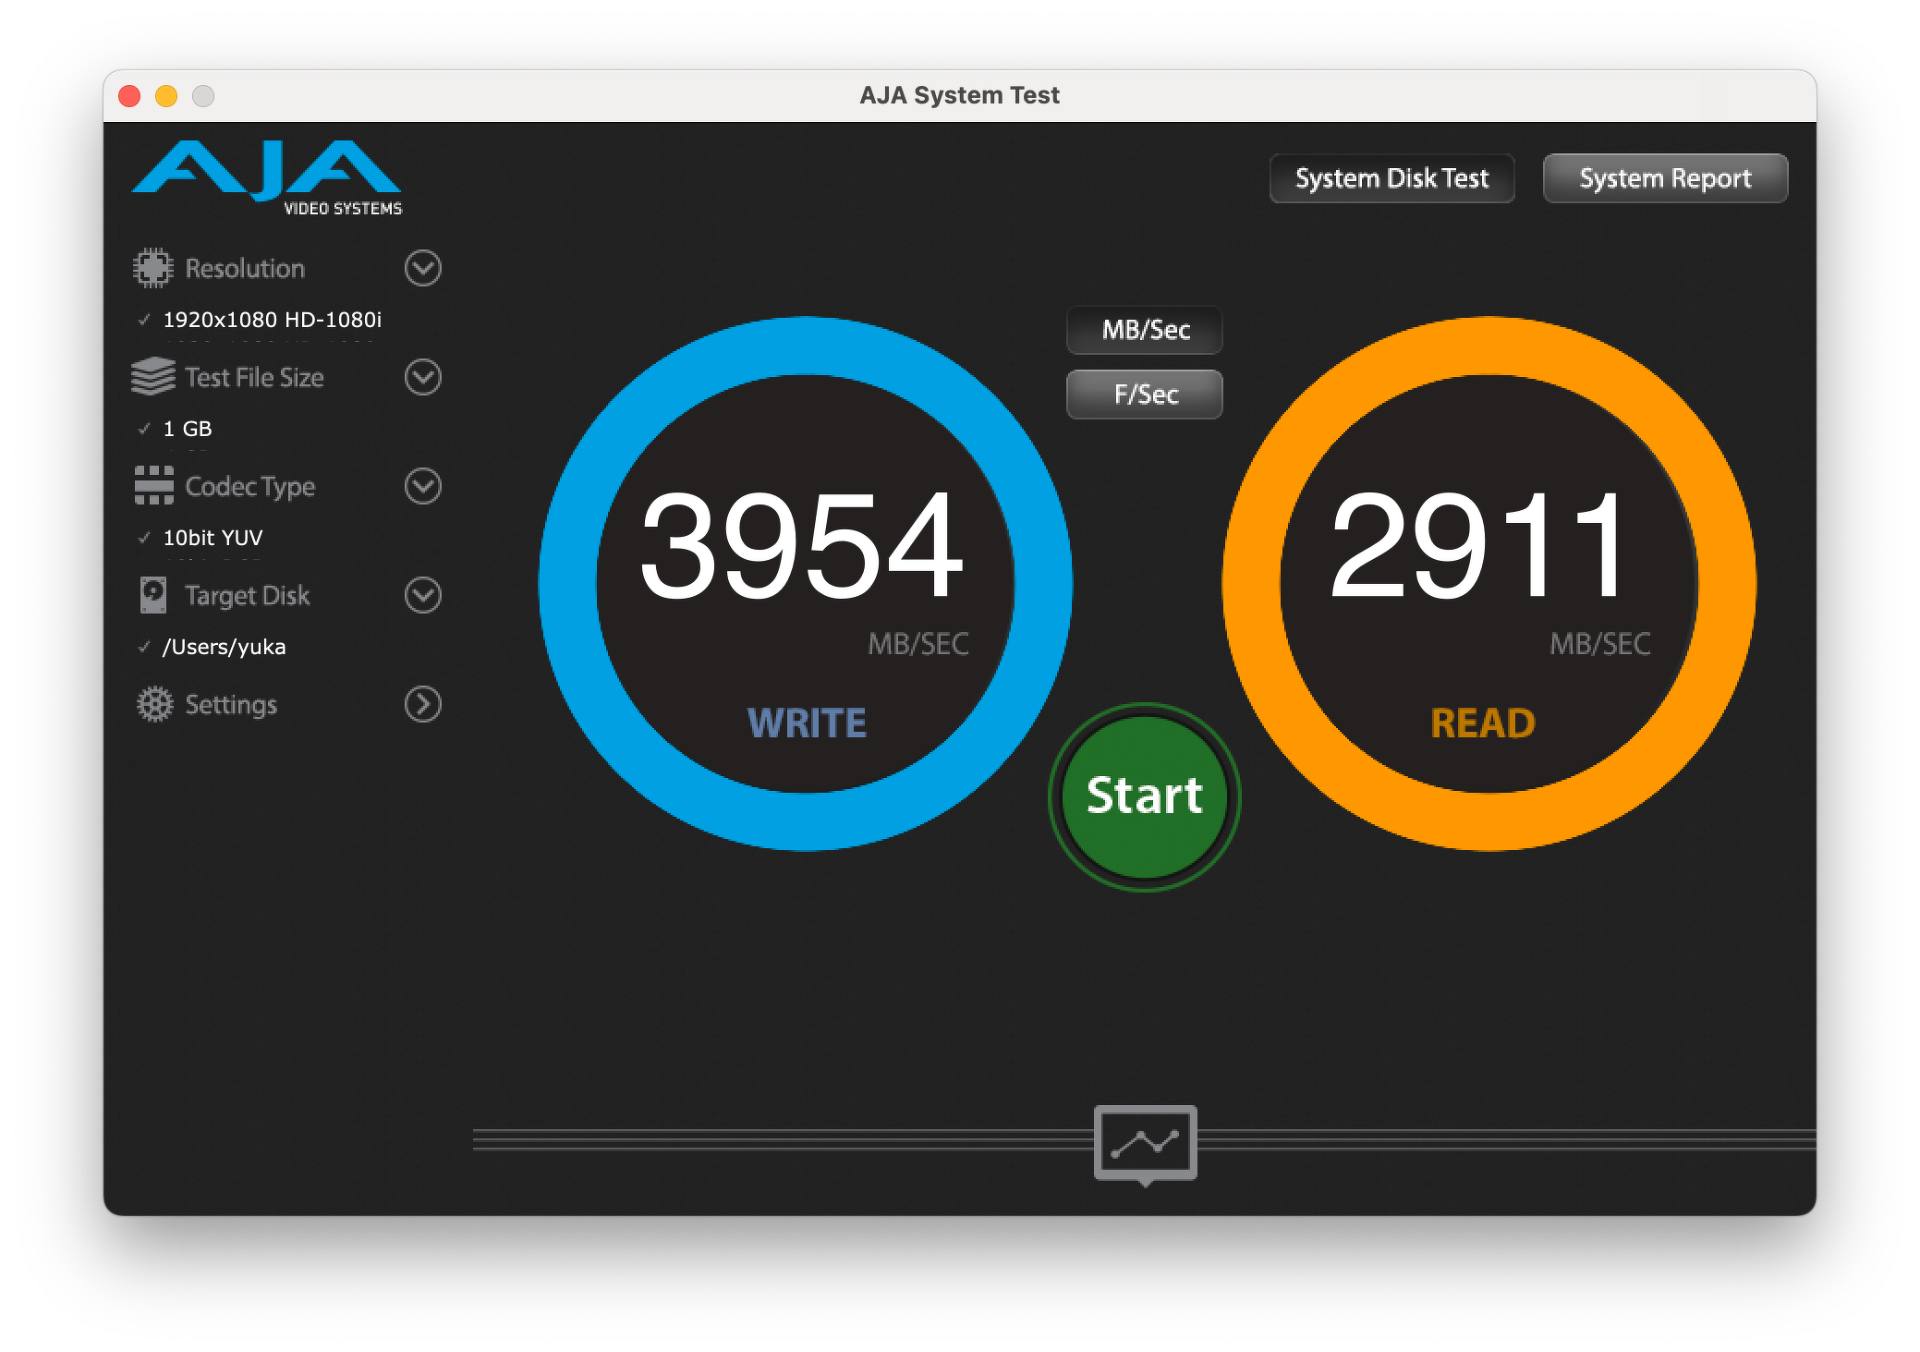Image resolution: width=1920 pixels, height=1352 pixels.
Task: Click the READ label in orange gauge
Action: tap(1483, 723)
